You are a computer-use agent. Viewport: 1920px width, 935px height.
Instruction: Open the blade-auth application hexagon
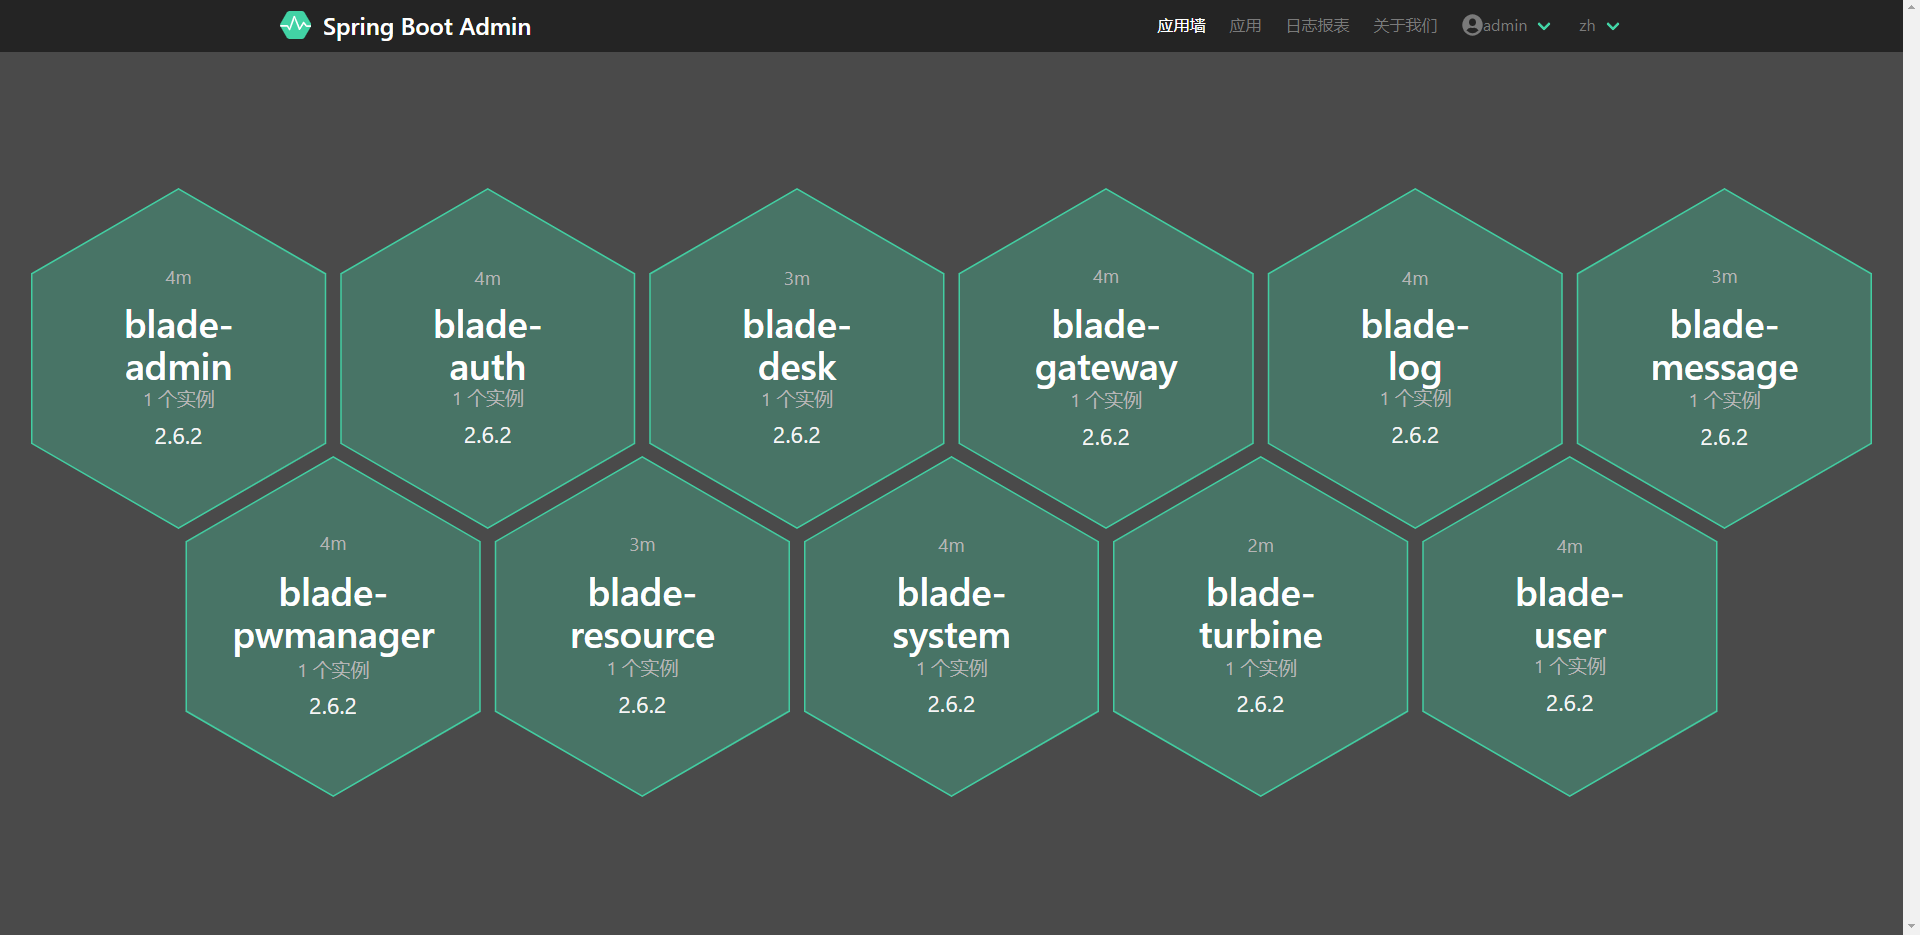[487, 358]
